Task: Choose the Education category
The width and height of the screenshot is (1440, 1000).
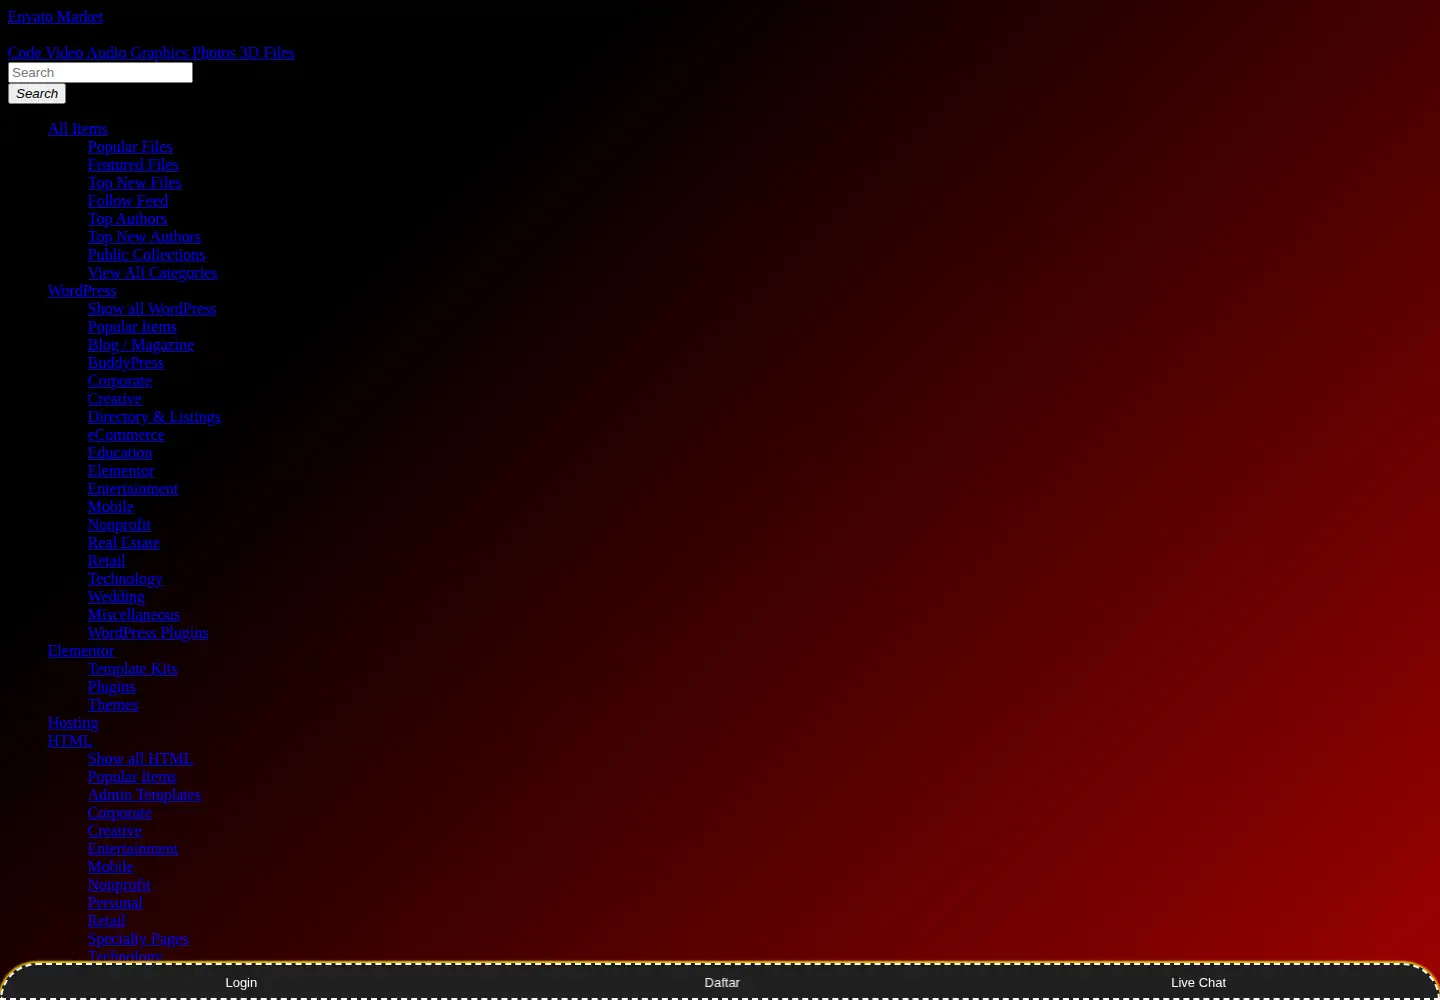Action: point(120,453)
